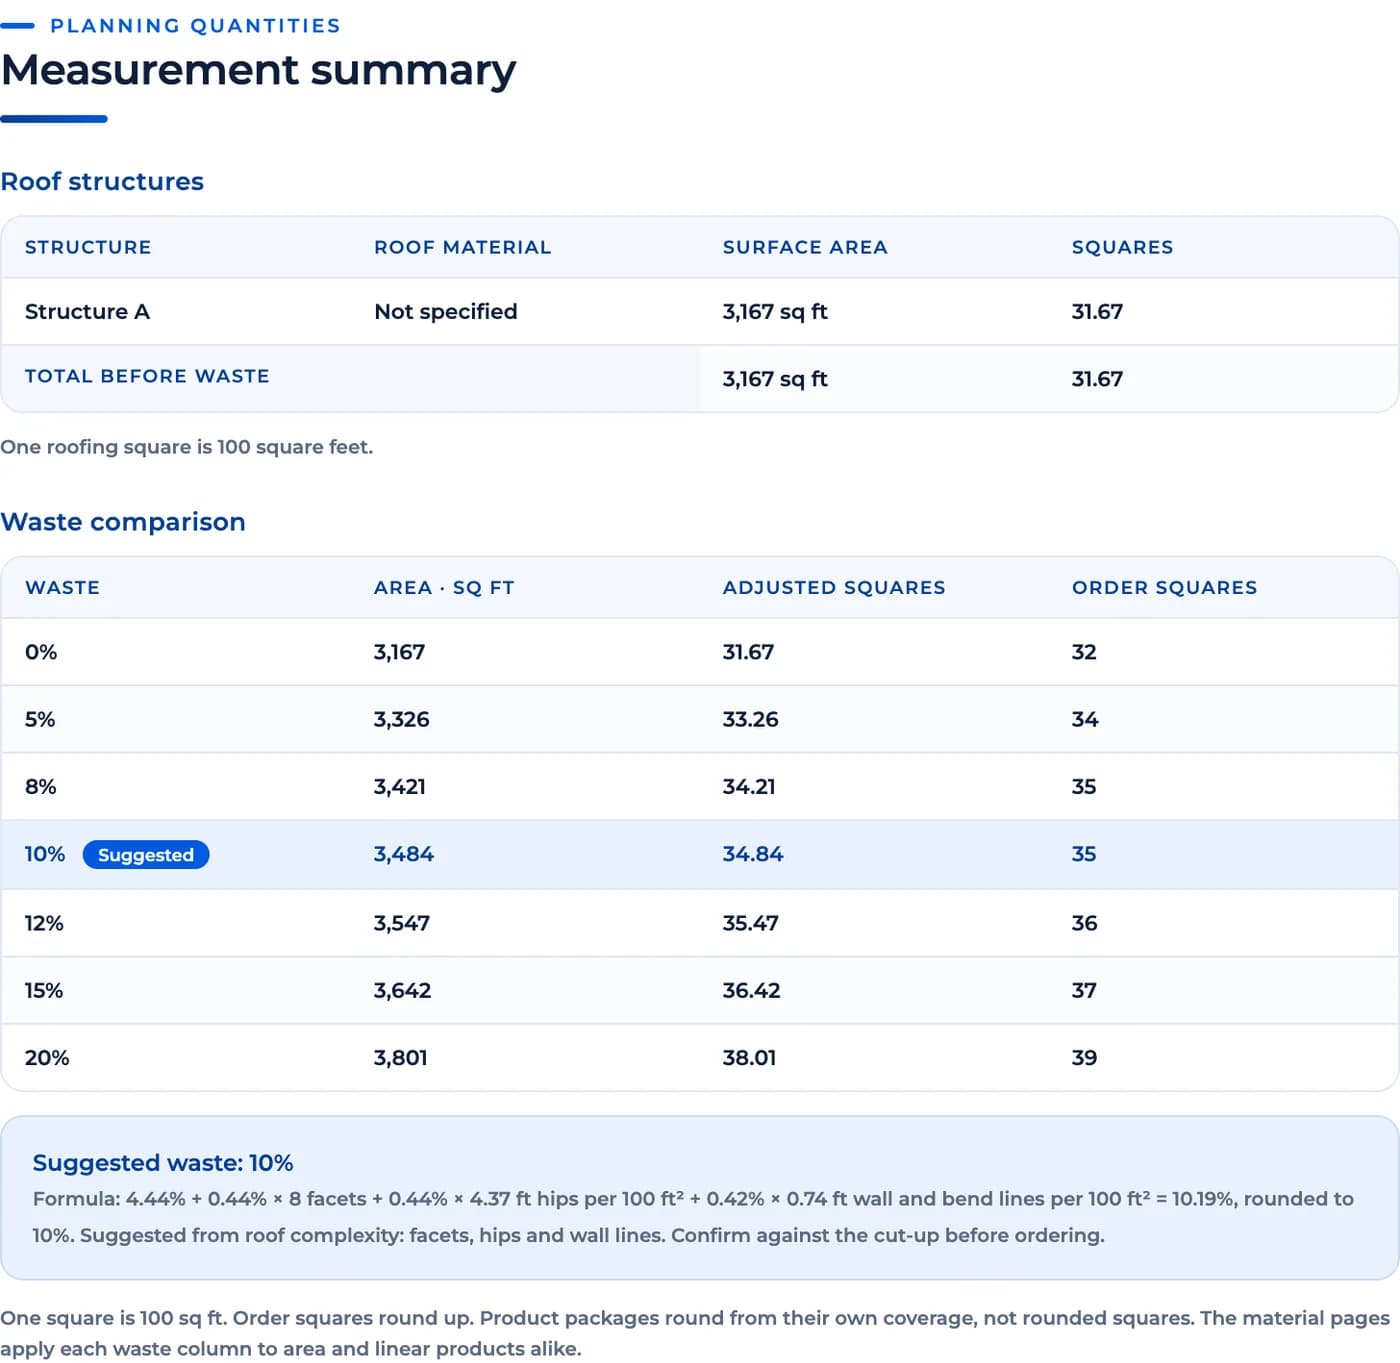Select the "ADJUSTED SQUARES" column header

834,588
